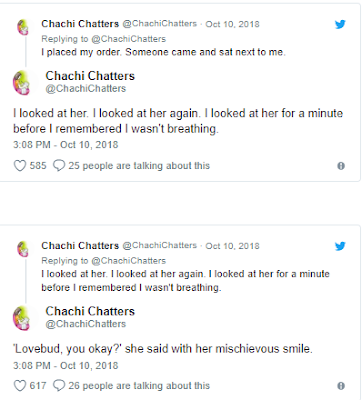Open '26 people are talking about this'
The image size is (362, 400).
pyautogui.click(x=139, y=386)
